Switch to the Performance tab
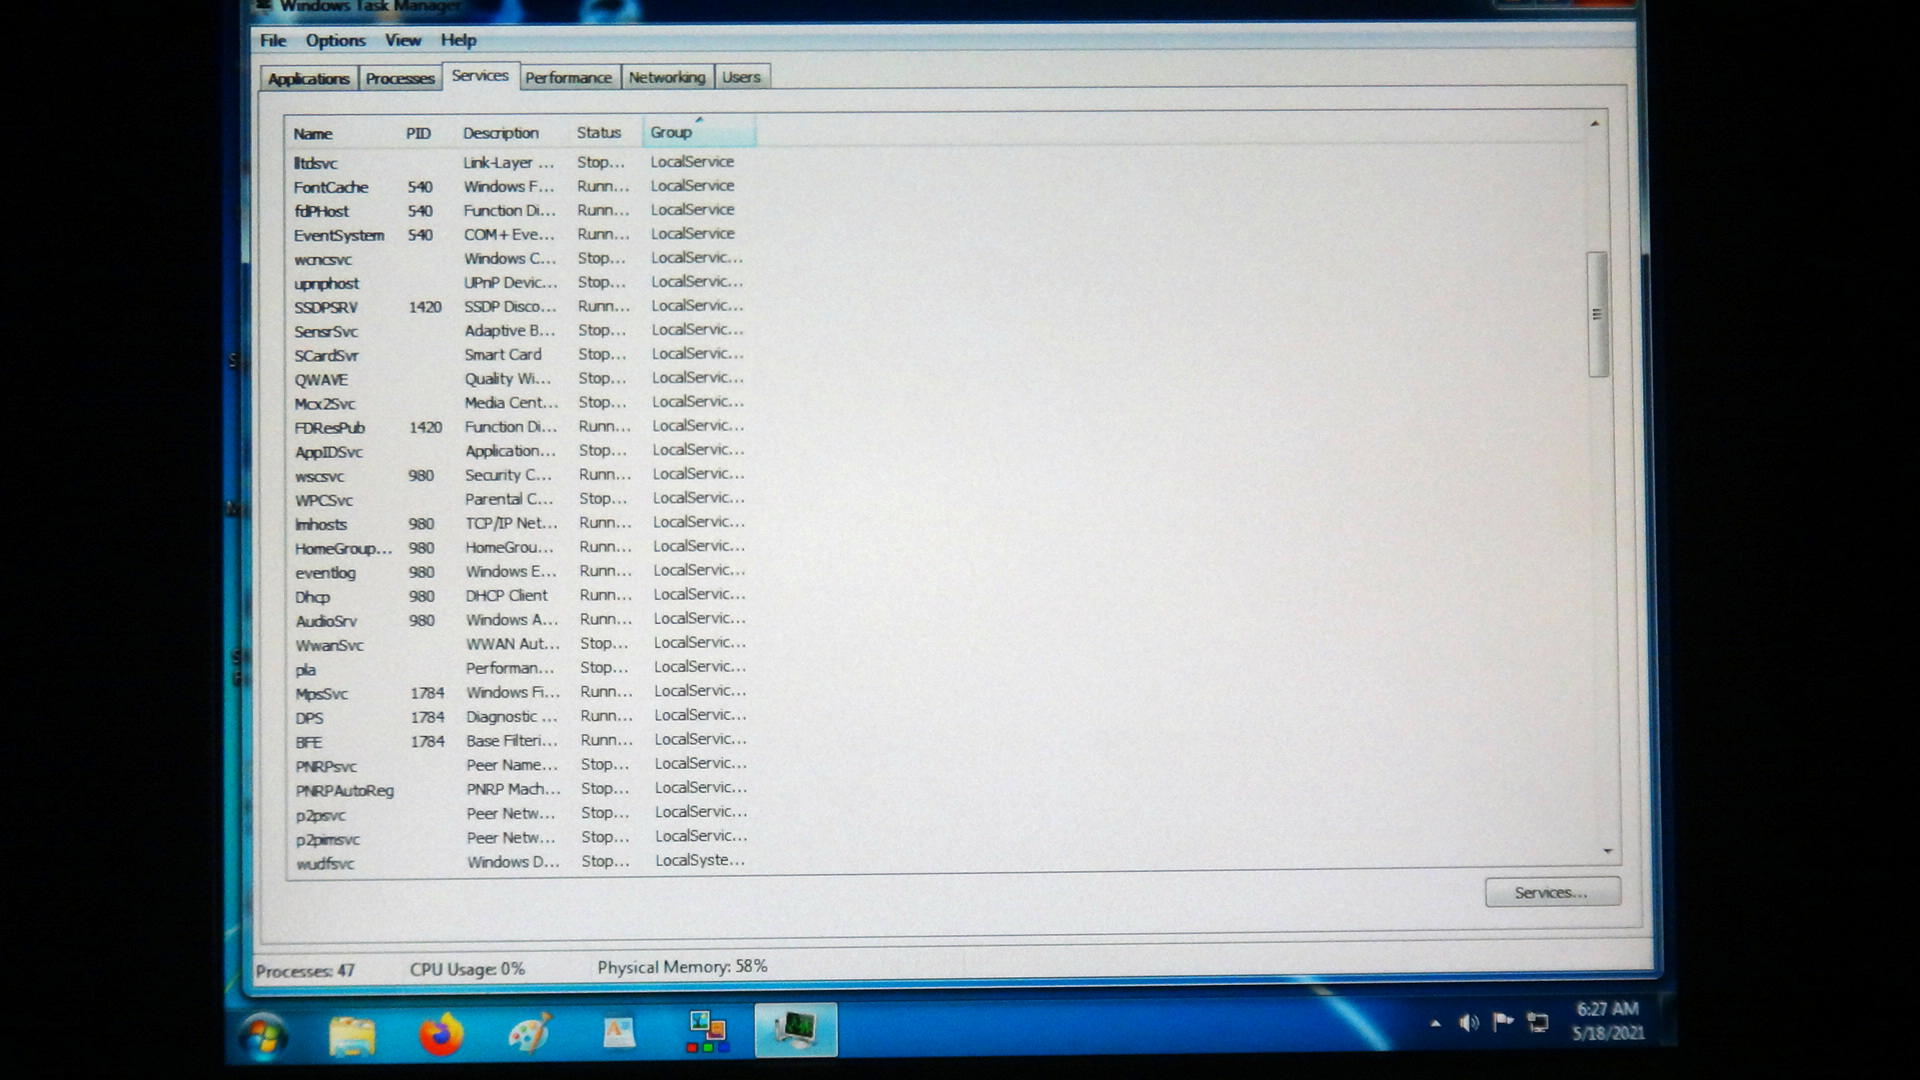The height and width of the screenshot is (1080, 1920). click(x=568, y=78)
